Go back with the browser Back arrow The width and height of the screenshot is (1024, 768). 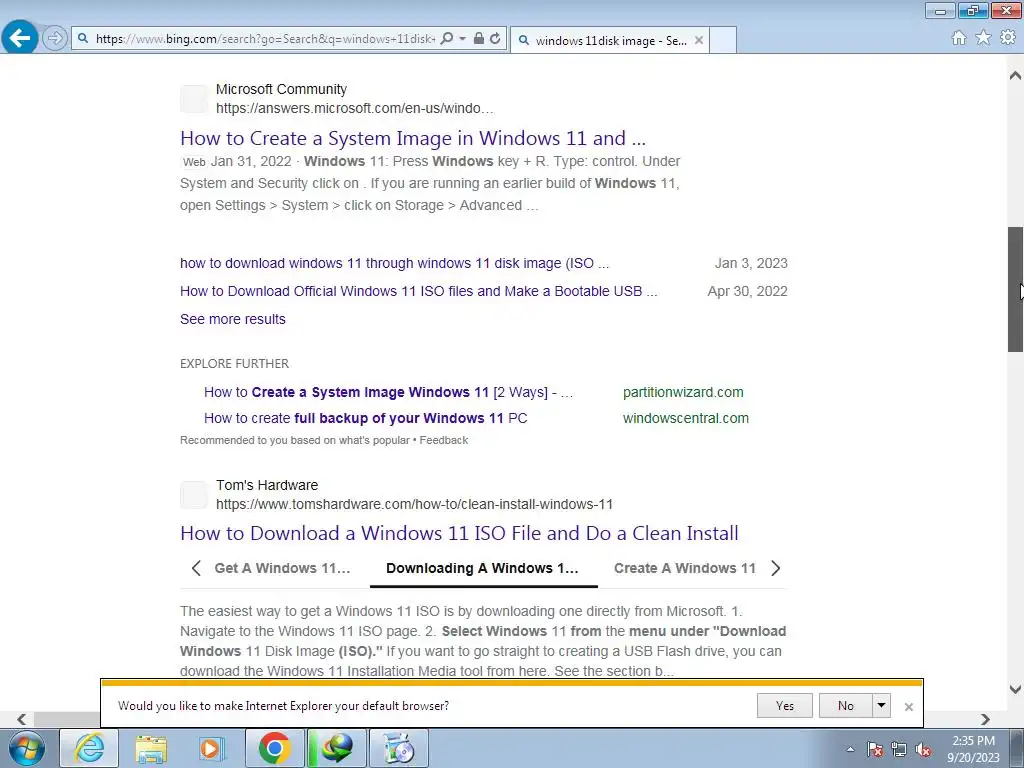pyautogui.click(x=20, y=38)
